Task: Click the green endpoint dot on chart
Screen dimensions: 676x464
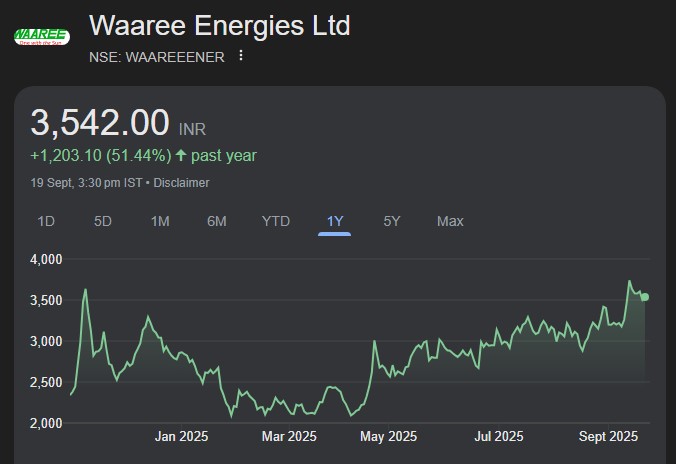Action: pos(645,297)
